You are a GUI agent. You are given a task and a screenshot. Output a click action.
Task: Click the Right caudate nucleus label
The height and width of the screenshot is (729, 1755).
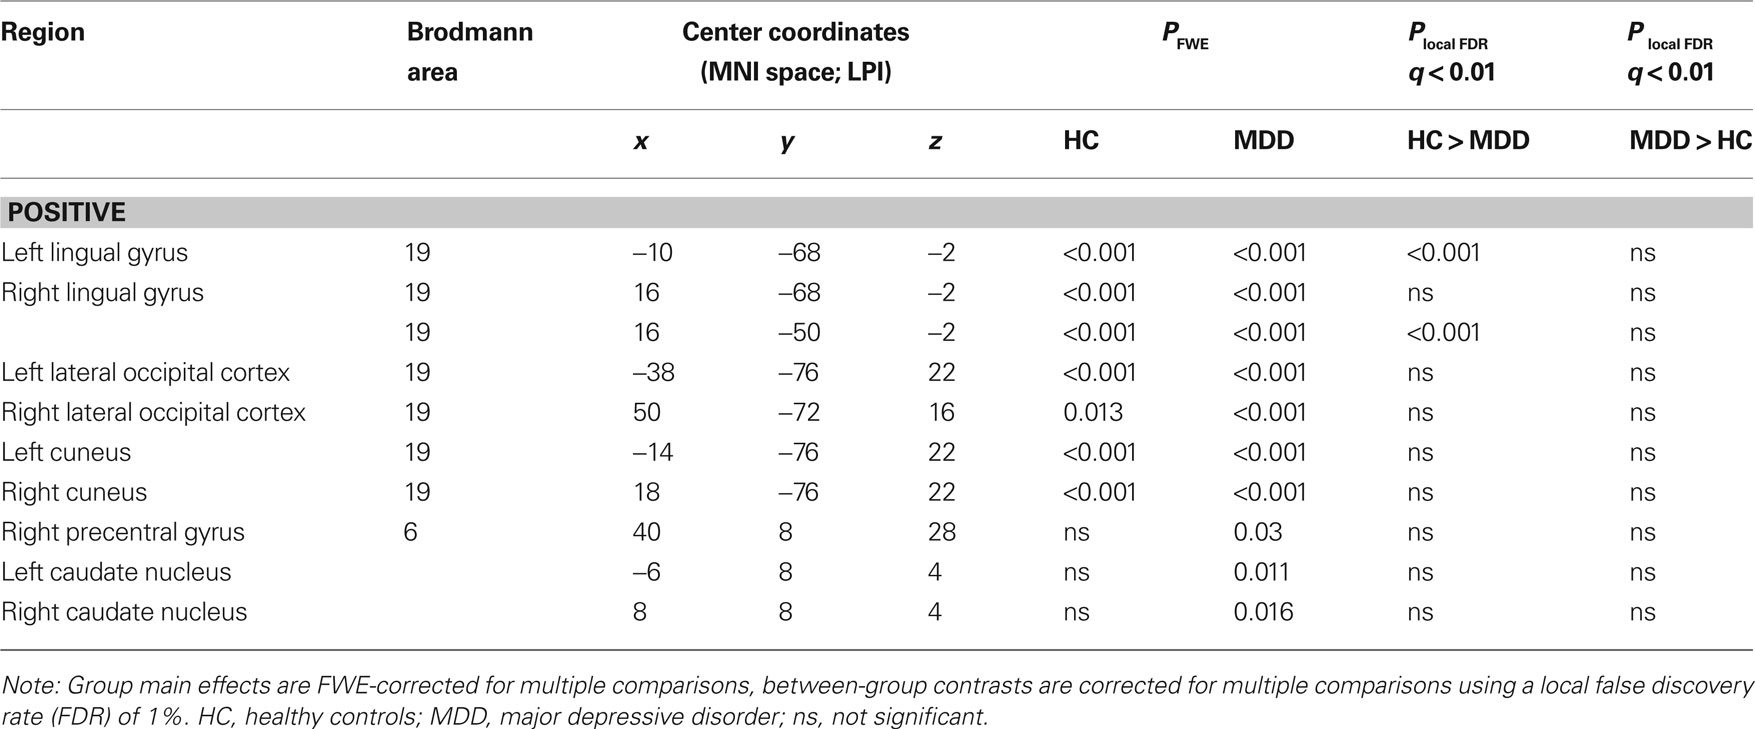click(x=124, y=613)
